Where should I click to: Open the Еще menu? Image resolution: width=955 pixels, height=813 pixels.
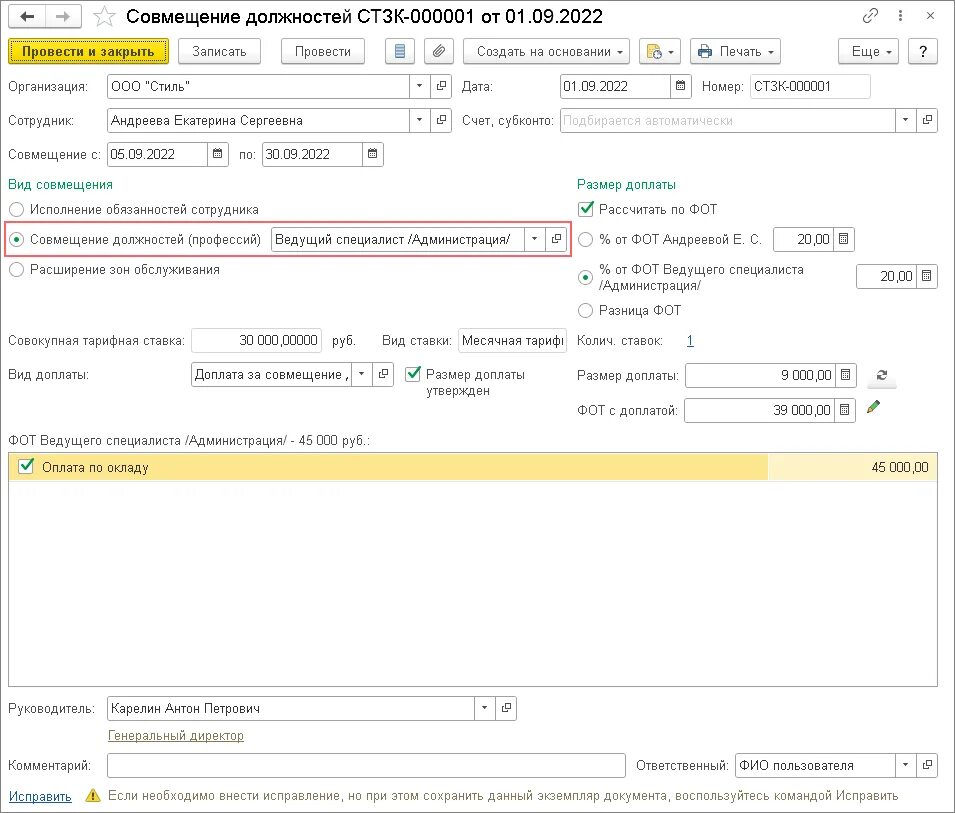pos(869,51)
